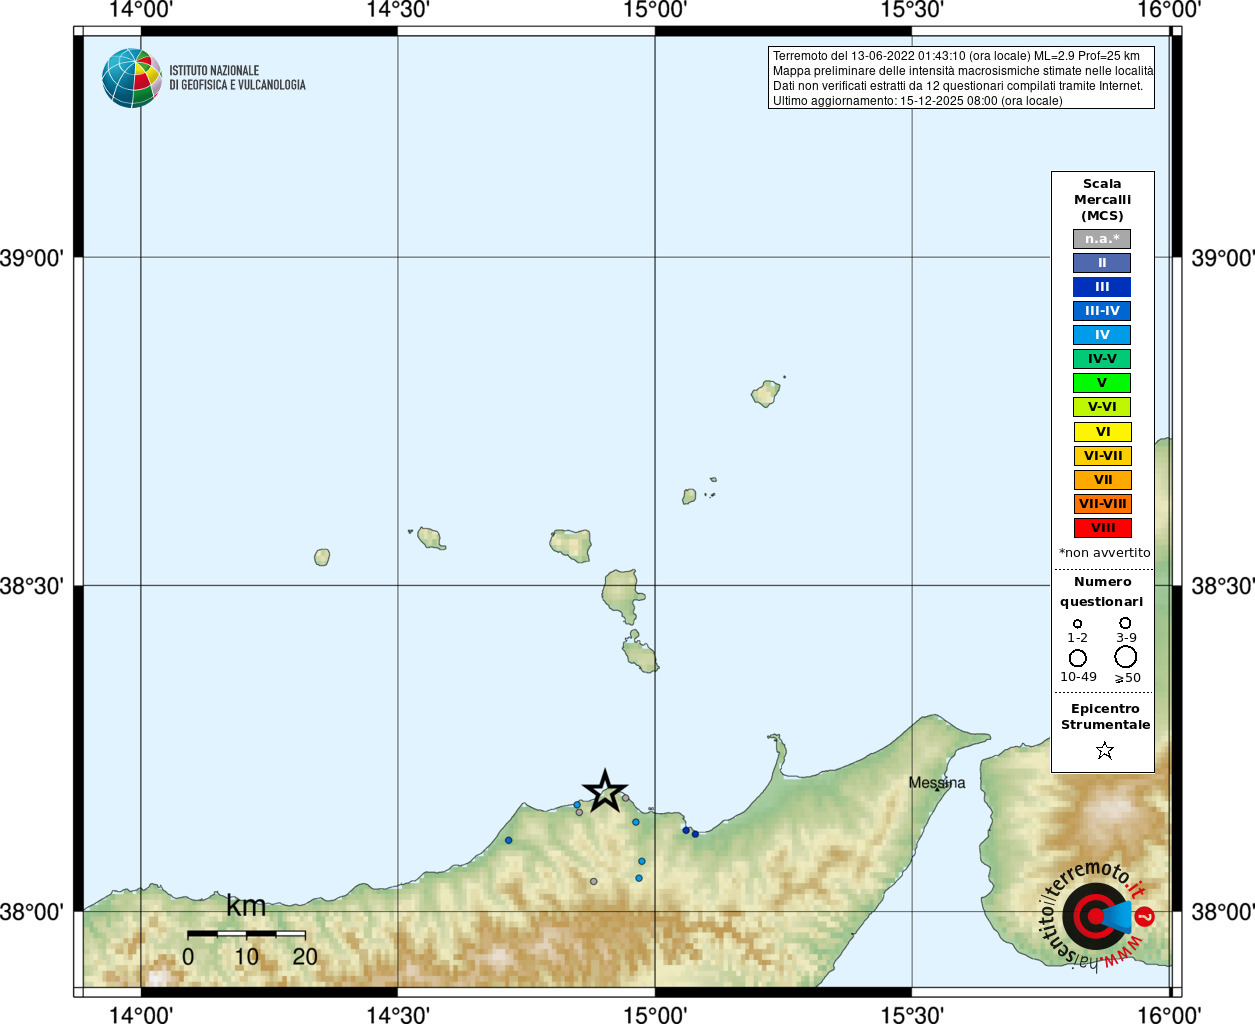Click the top 15°30' longitude label
The height and width of the screenshot is (1024, 1255).
[x=912, y=10]
